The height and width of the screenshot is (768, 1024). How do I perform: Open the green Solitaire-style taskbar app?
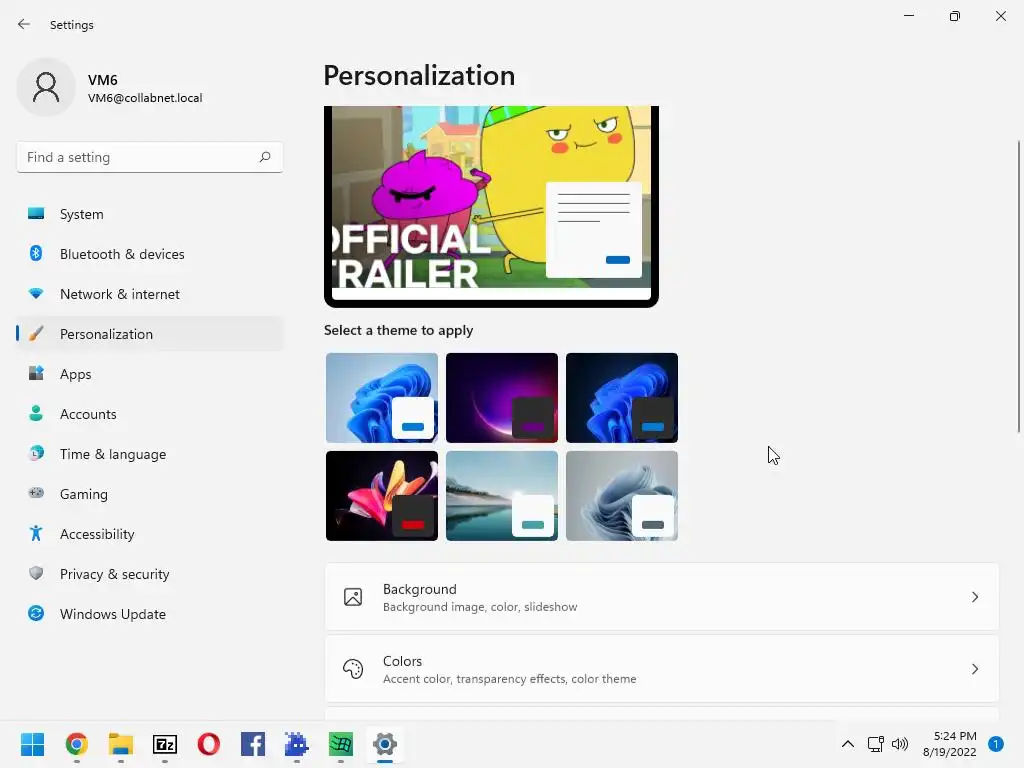click(x=341, y=744)
